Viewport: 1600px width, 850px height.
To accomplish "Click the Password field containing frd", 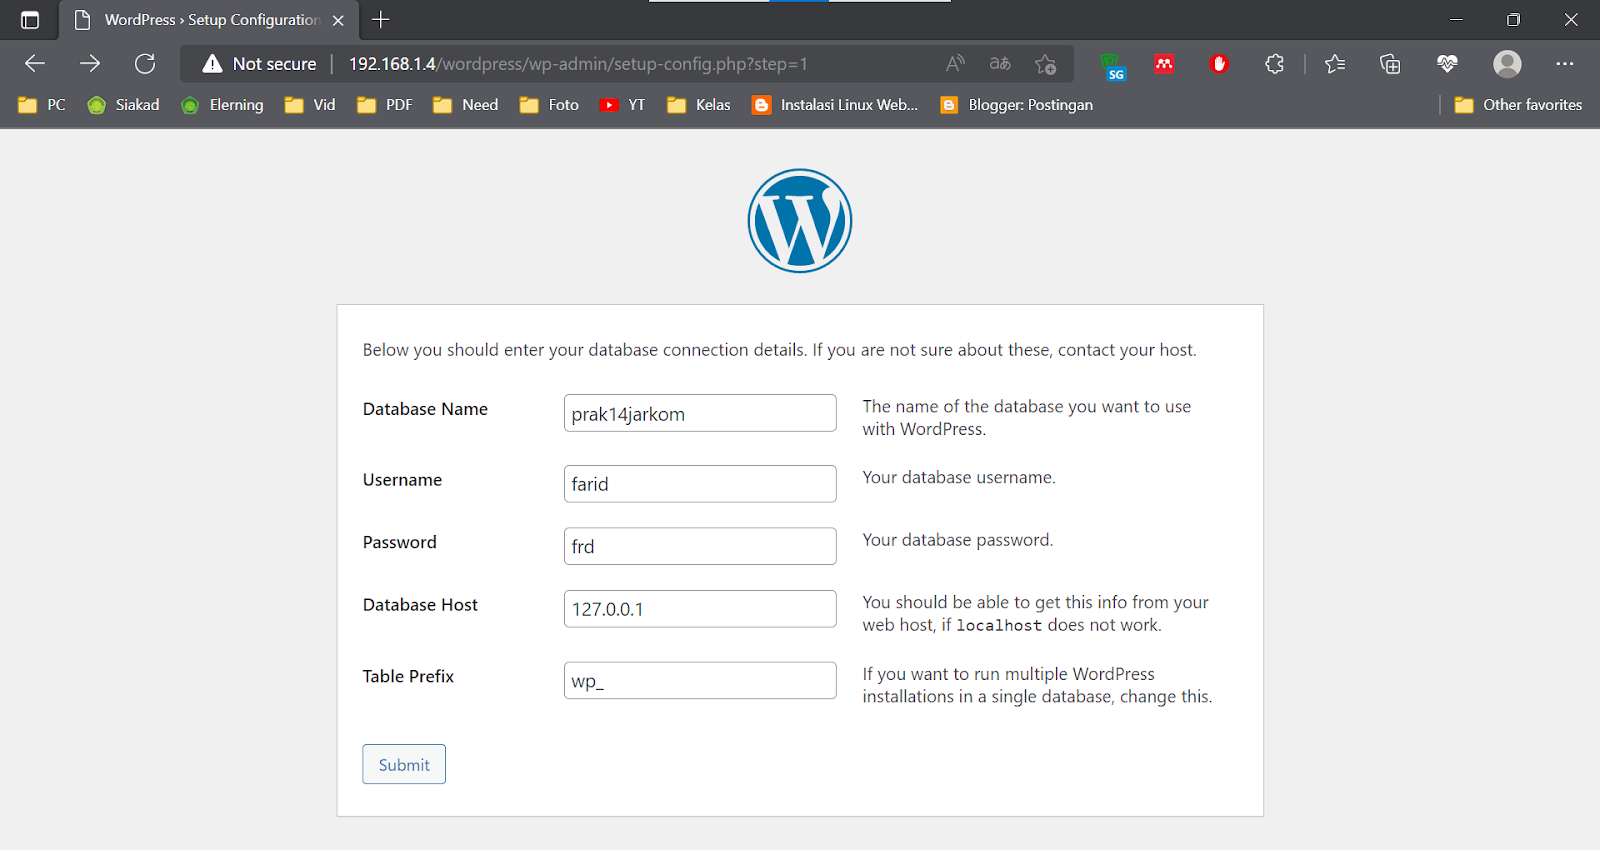I will (700, 546).
